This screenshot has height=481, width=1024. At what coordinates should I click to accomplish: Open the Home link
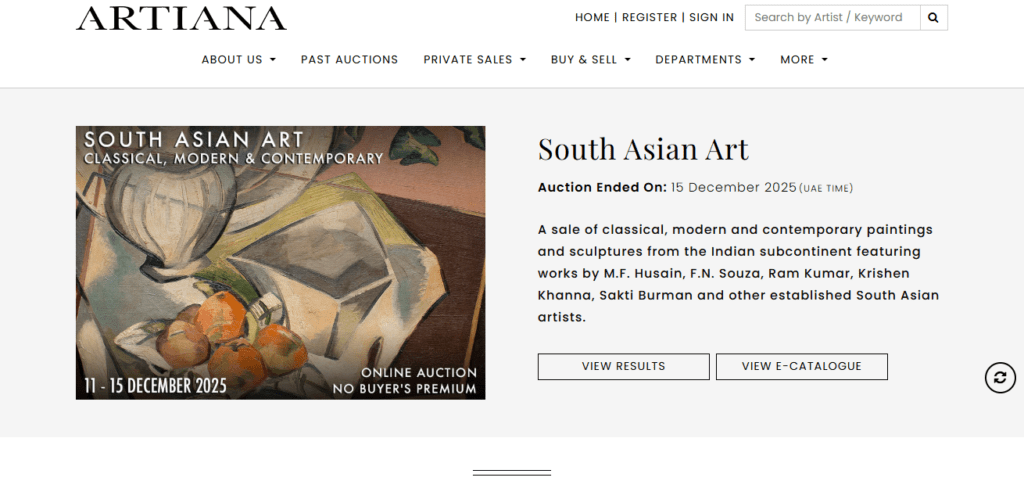pos(592,18)
